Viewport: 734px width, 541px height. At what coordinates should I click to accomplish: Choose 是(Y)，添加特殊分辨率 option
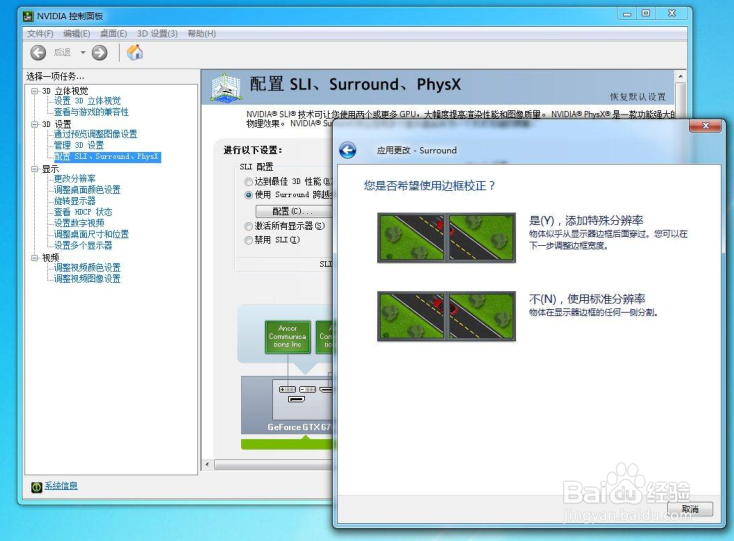[586, 220]
